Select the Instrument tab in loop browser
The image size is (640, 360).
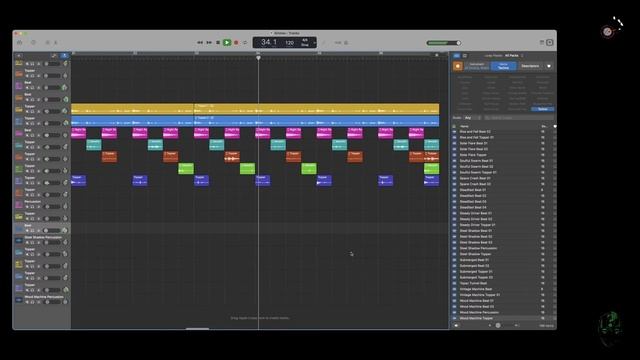click(x=477, y=66)
